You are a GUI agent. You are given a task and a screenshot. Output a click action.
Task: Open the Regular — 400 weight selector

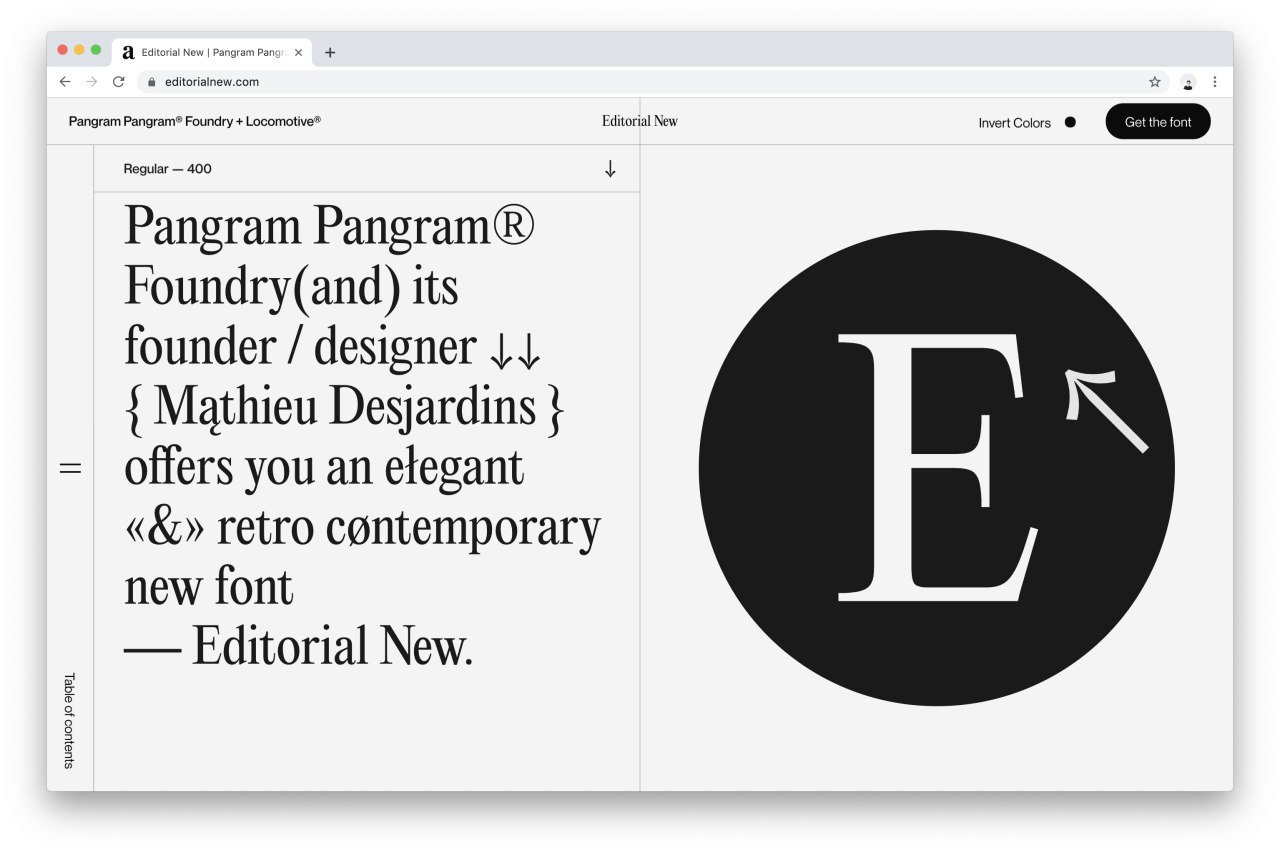point(367,169)
